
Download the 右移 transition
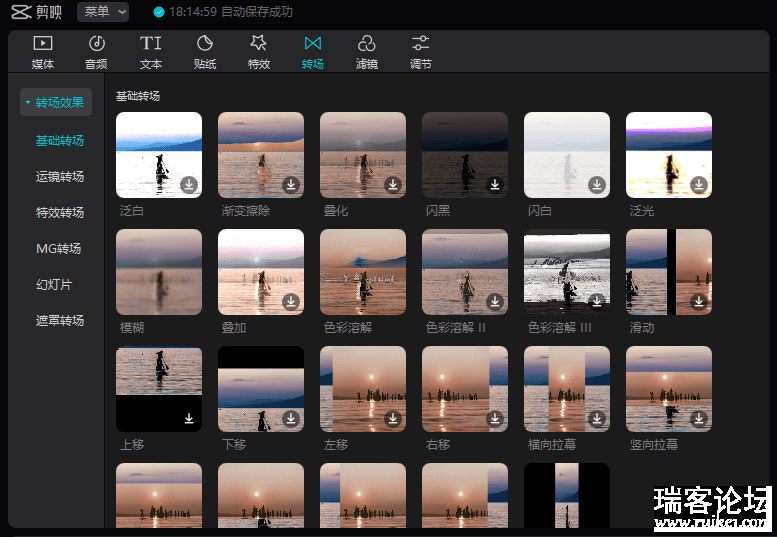point(495,419)
